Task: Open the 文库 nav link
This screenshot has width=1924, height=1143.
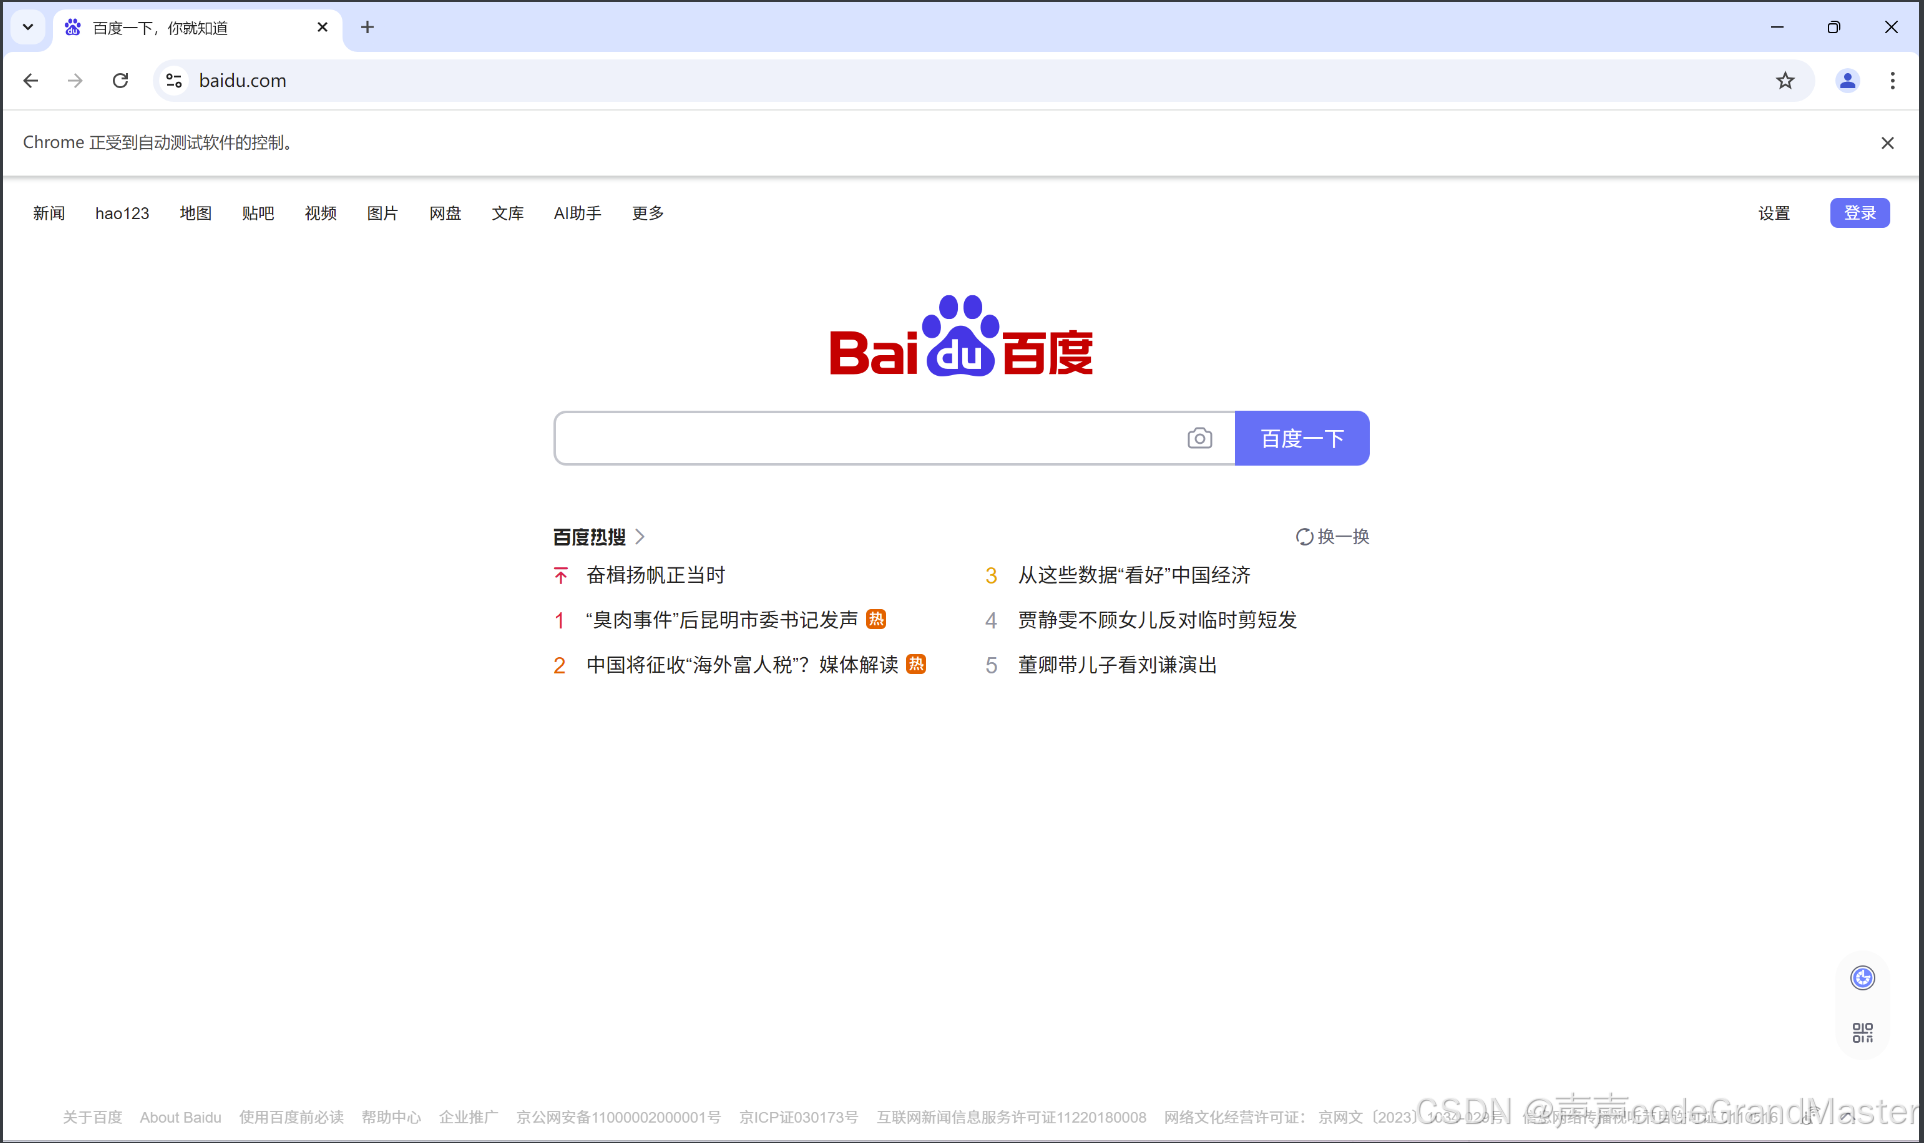Action: click(x=507, y=213)
